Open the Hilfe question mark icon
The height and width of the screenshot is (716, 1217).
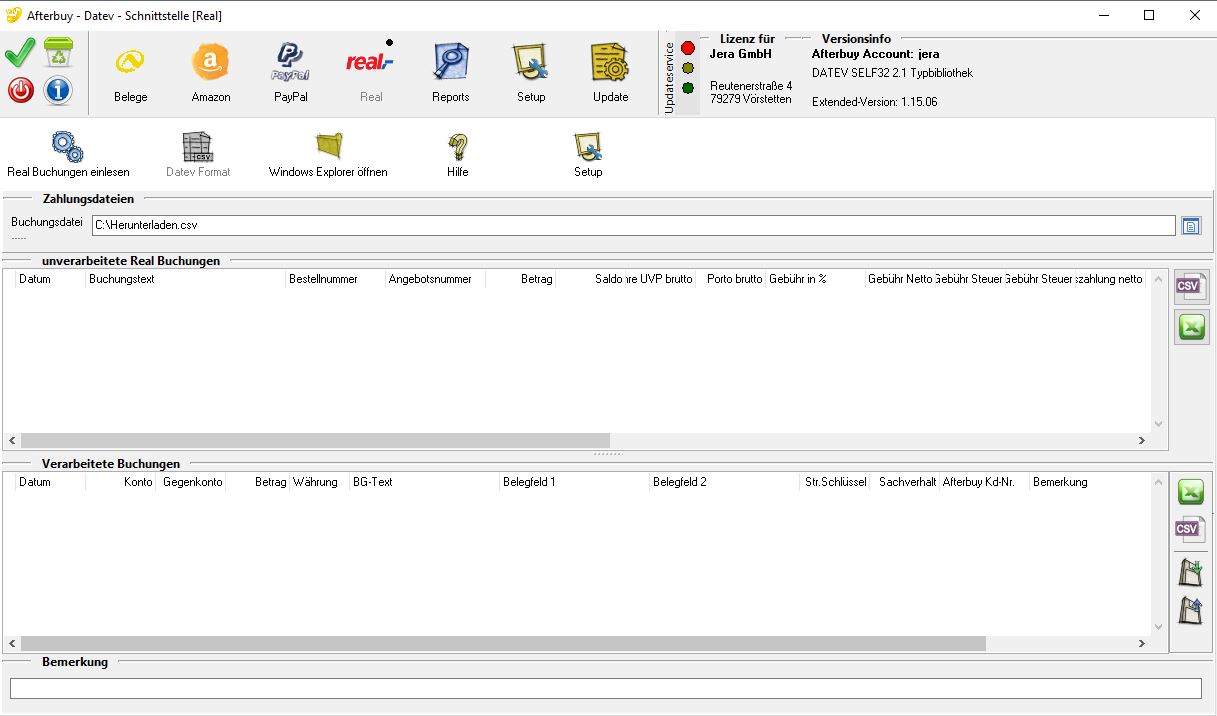[458, 155]
